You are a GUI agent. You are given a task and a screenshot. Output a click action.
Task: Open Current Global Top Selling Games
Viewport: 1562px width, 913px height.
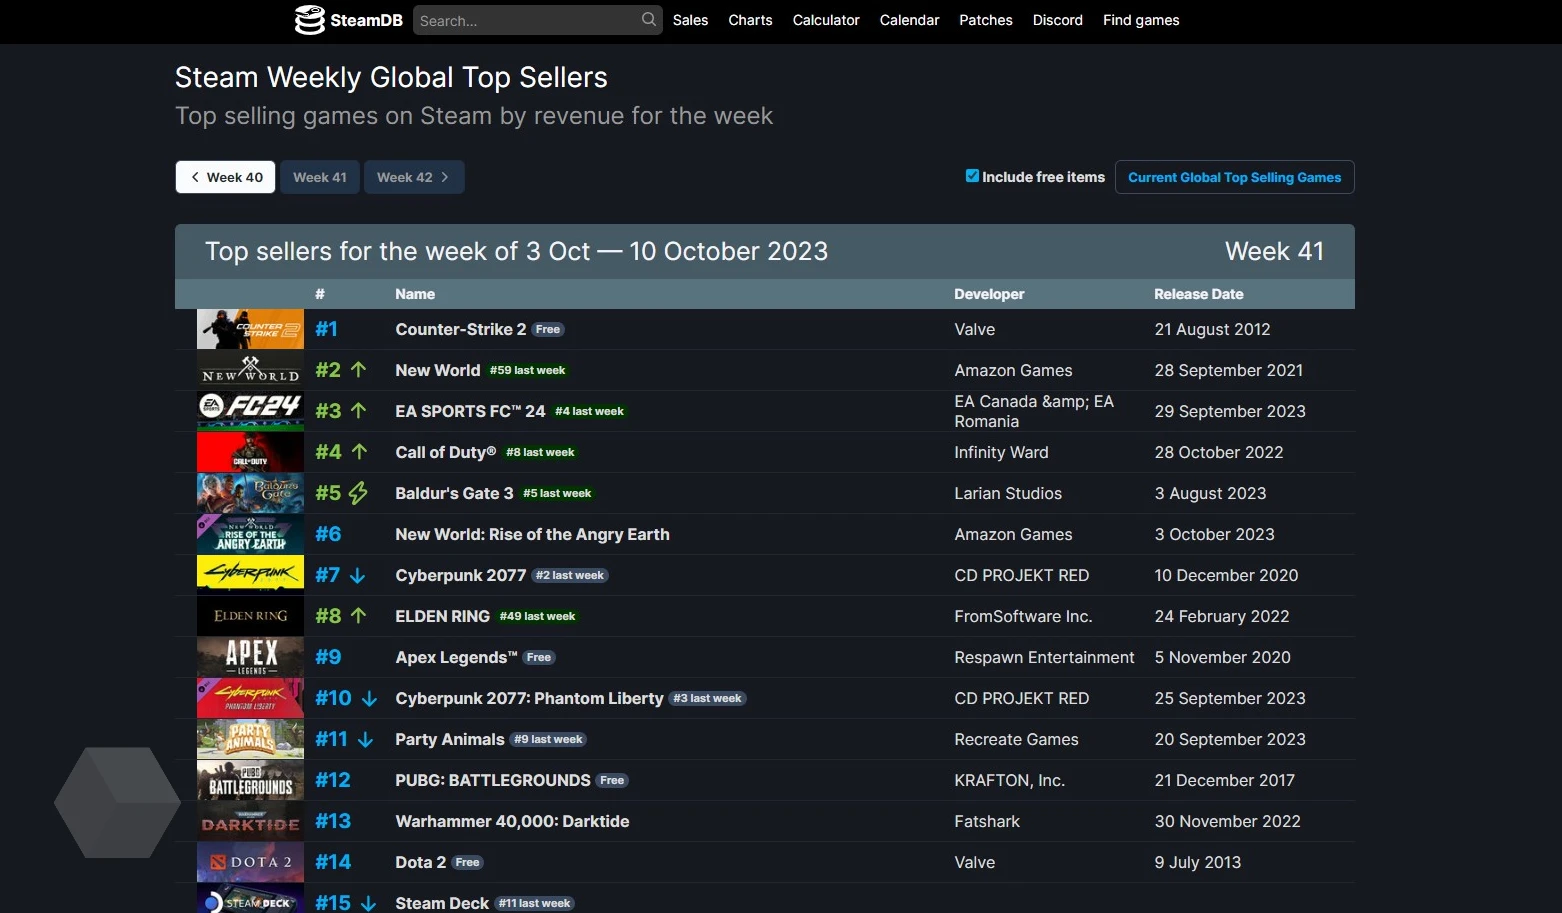(x=1235, y=177)
